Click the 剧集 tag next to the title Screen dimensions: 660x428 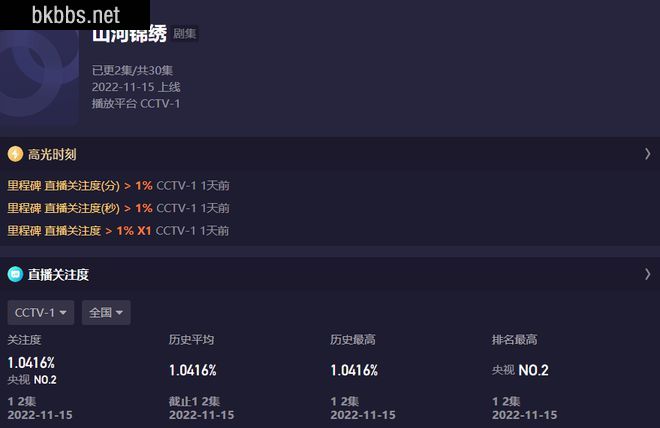(185, 34)
